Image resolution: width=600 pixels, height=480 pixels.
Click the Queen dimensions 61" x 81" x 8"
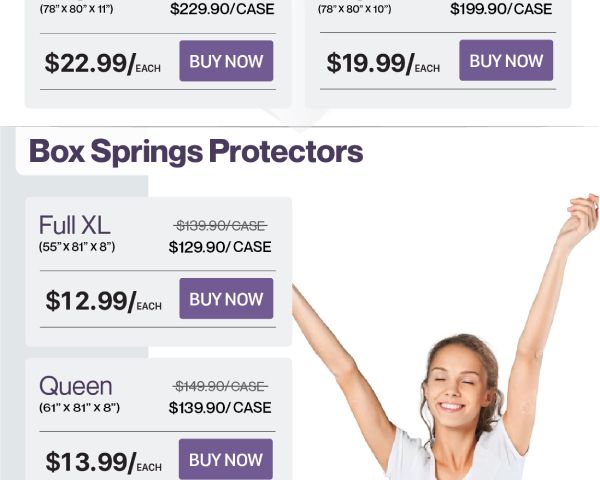tap(79, 407)
